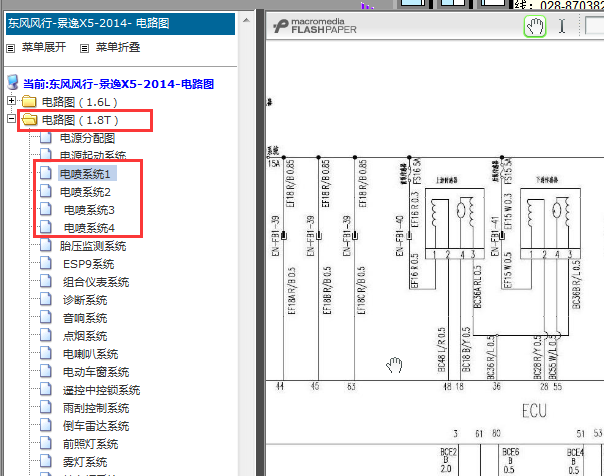Click the page icon next to 倒车雷达系统
This screenshot has width=604, height=476.
click(46, 426)
